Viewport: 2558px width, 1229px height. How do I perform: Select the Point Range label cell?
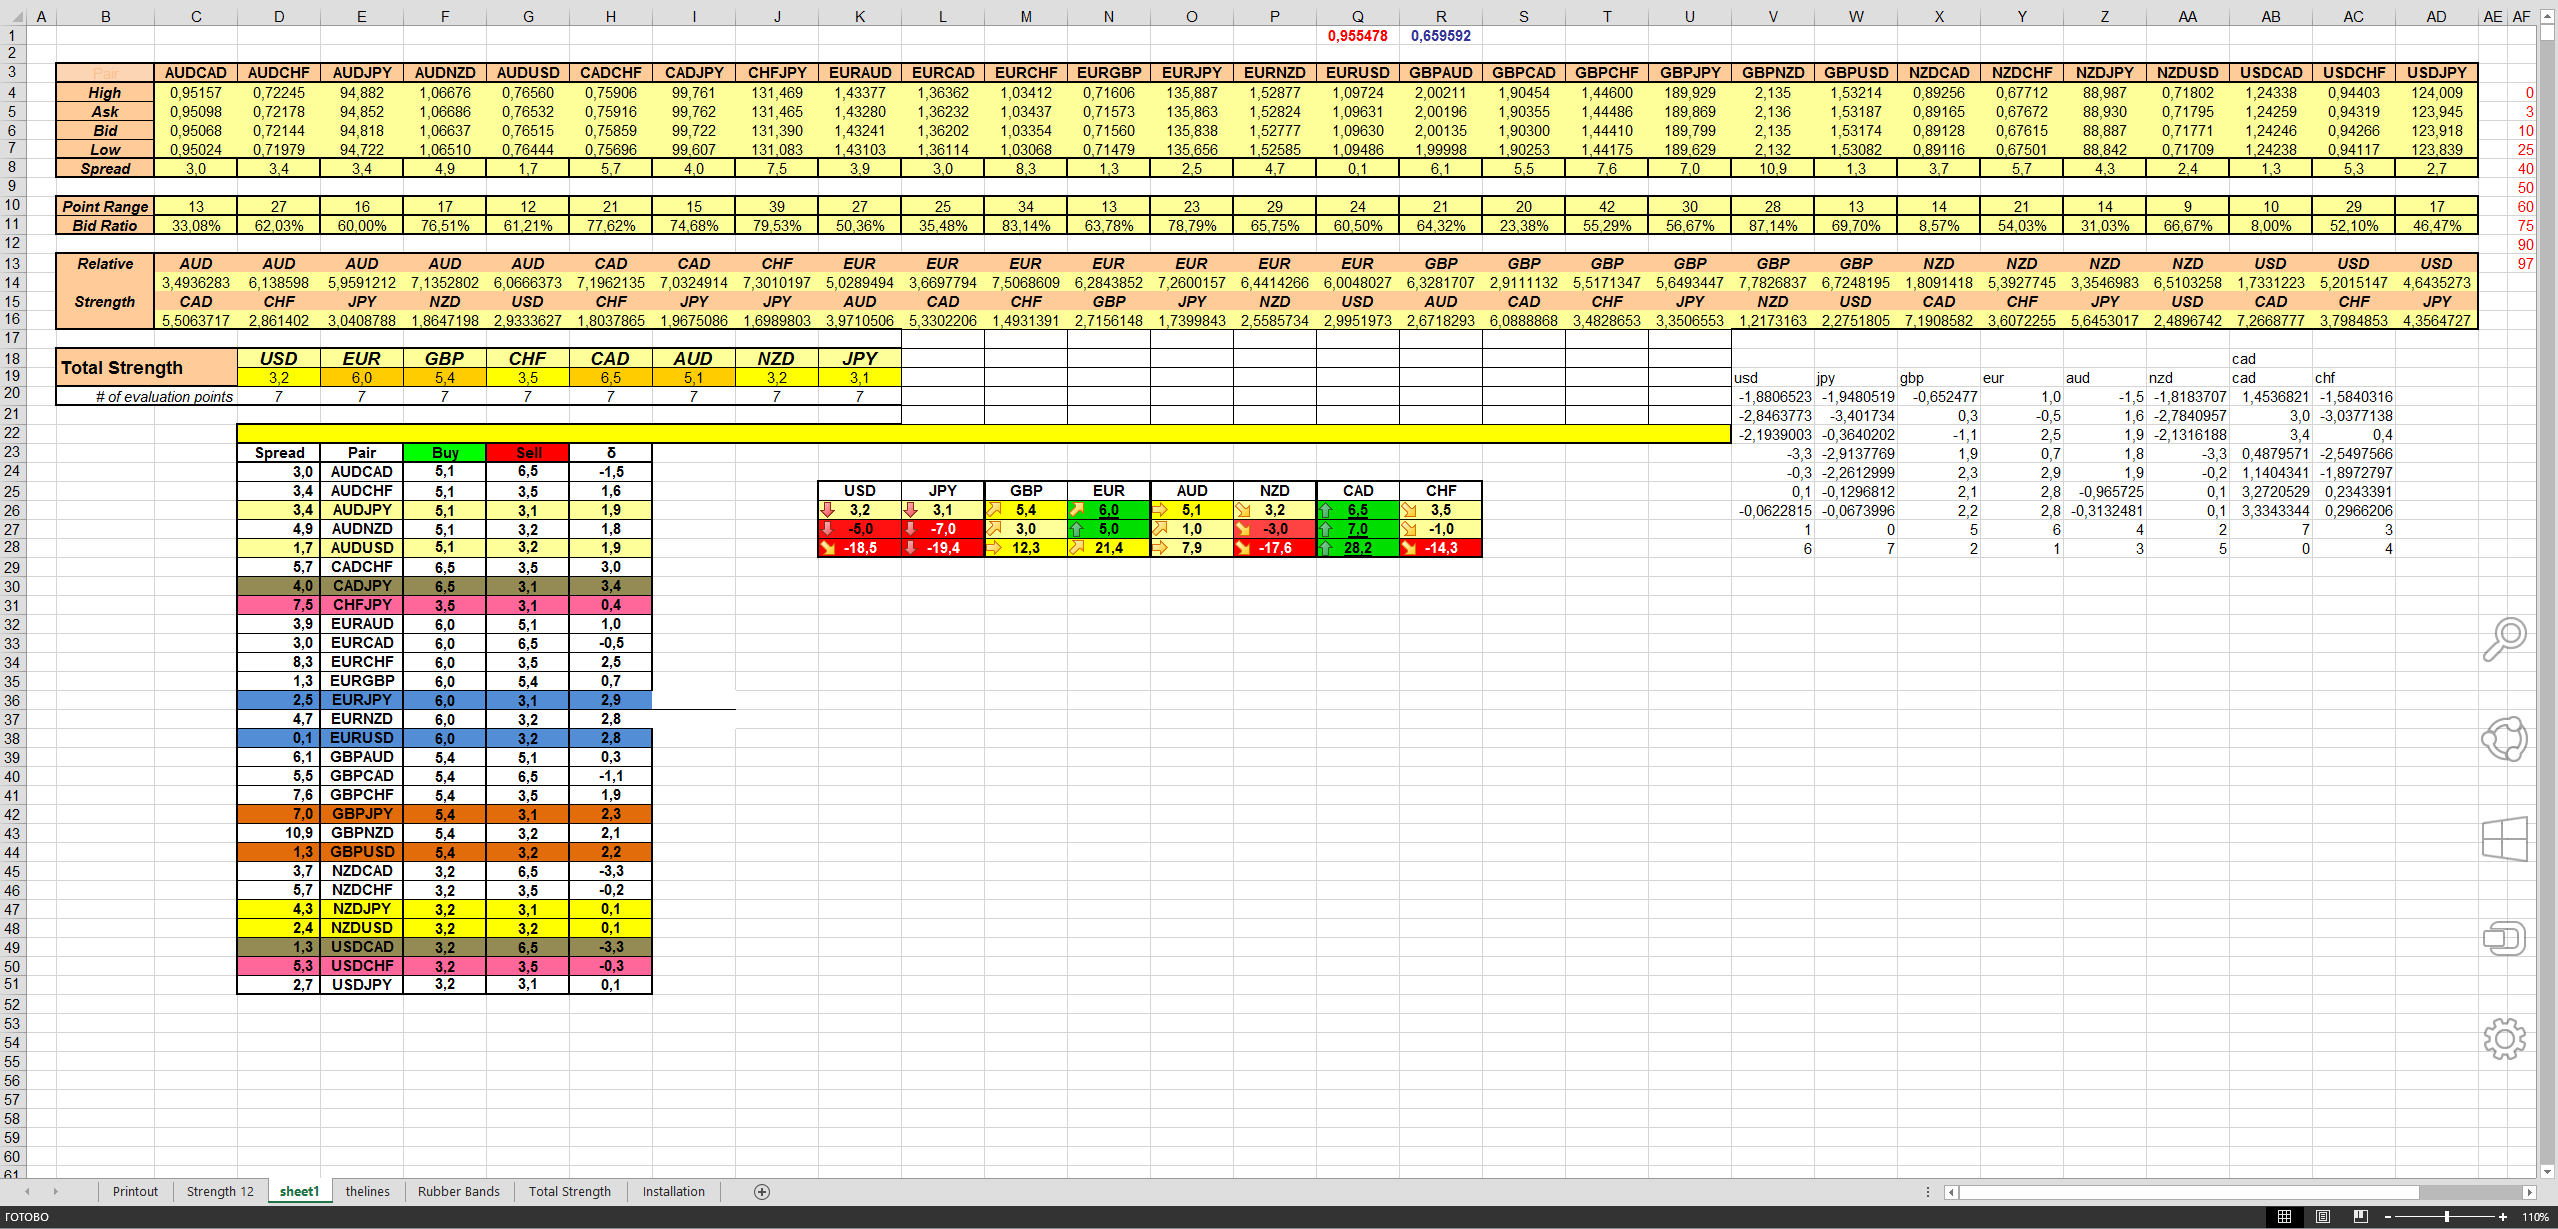point(105,206)
